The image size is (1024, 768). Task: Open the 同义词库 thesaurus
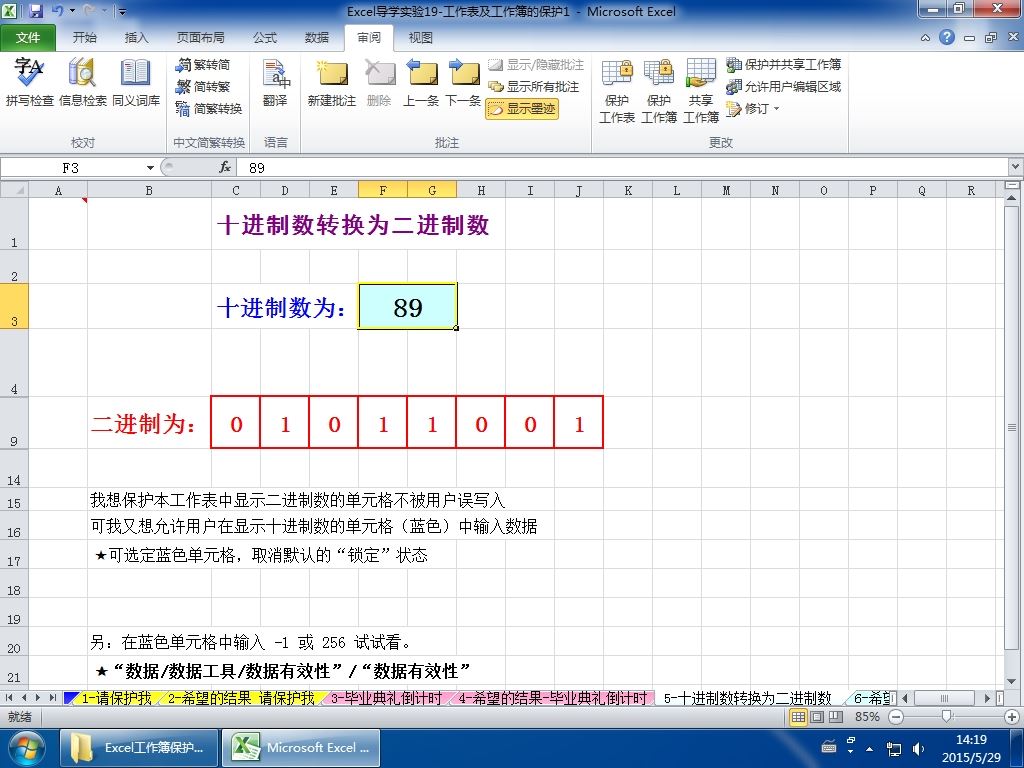click(x=135, y=82)
